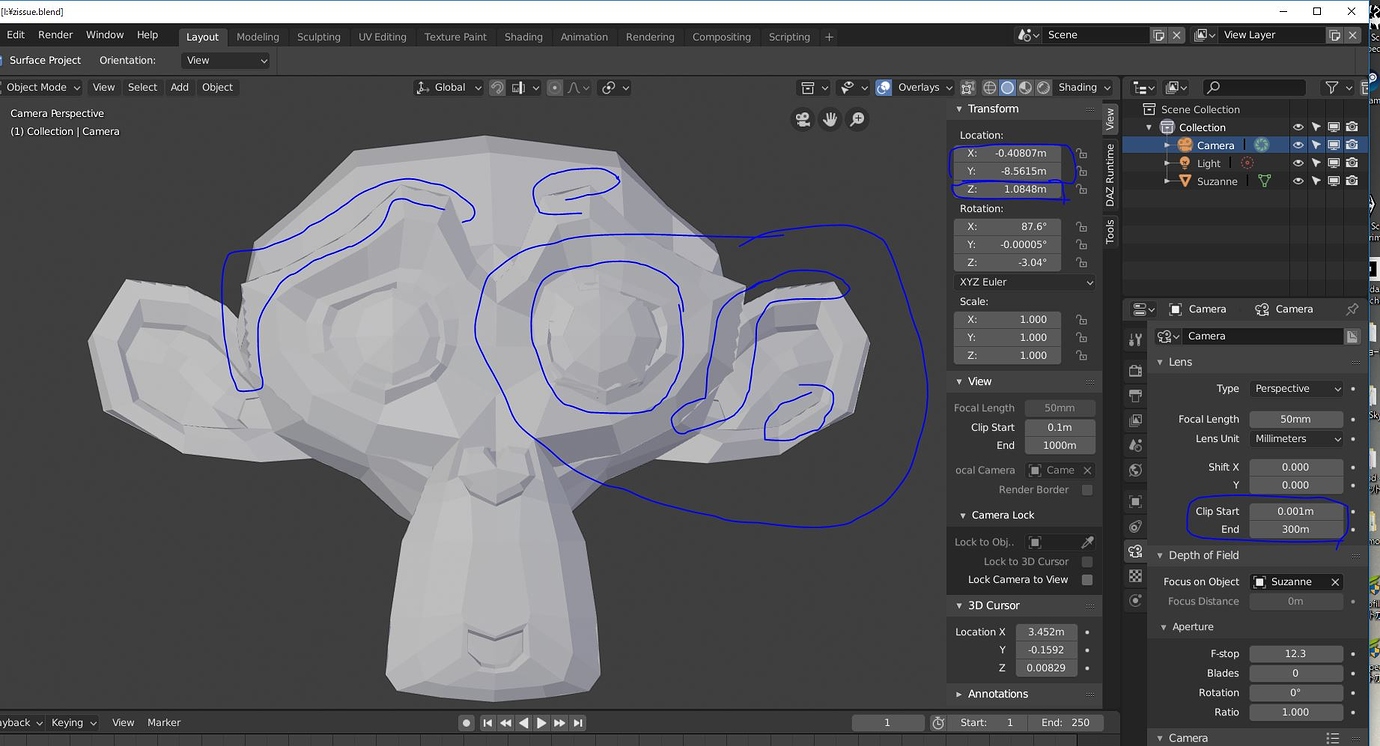Hide Suzanne in viewport with eye icon
This screenshot has height=746, width=1380.
(1298, 181)
